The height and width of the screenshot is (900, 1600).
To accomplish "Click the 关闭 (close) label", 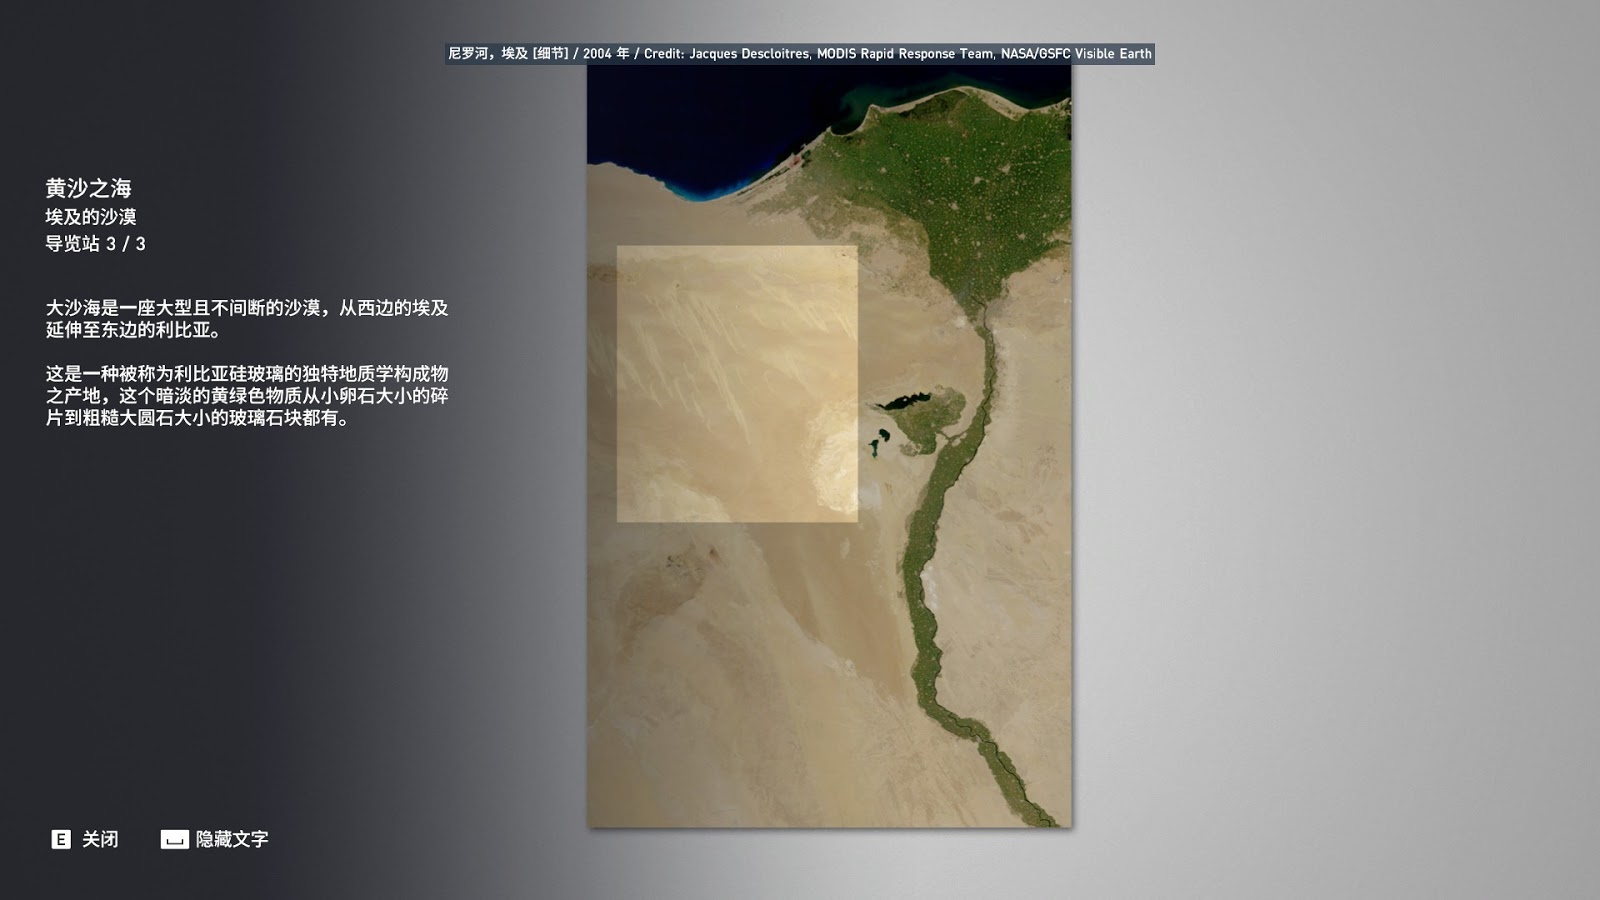I will click(x=100, y=839).
